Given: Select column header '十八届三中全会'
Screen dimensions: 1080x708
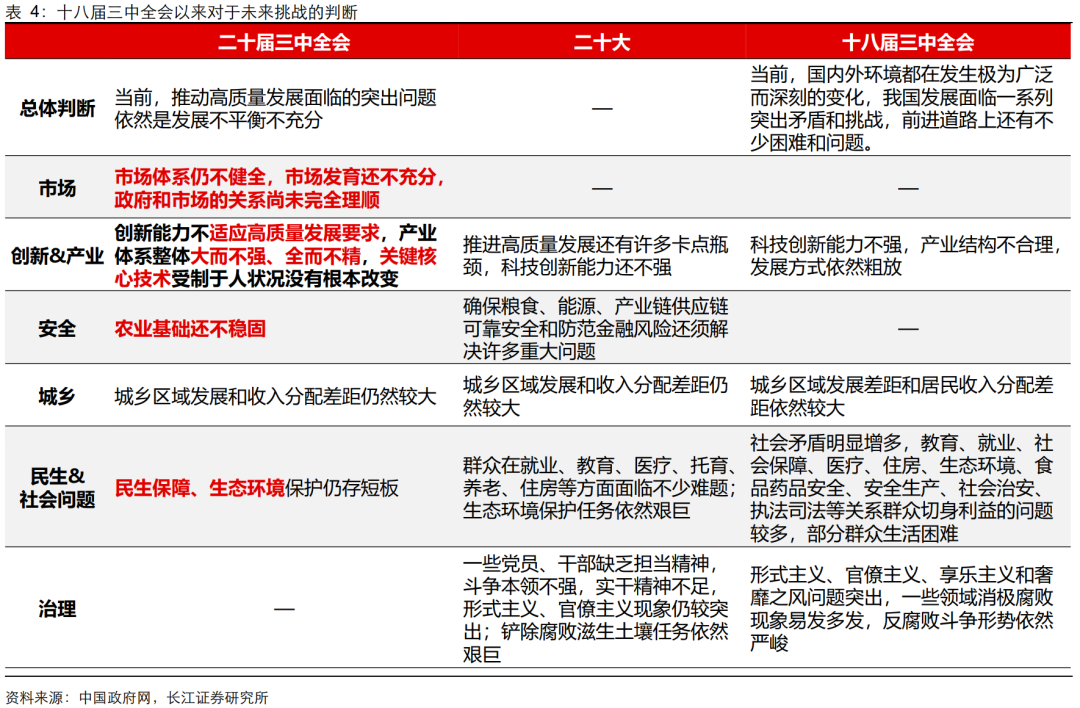Looking at the screenshot, I should 908,42.
